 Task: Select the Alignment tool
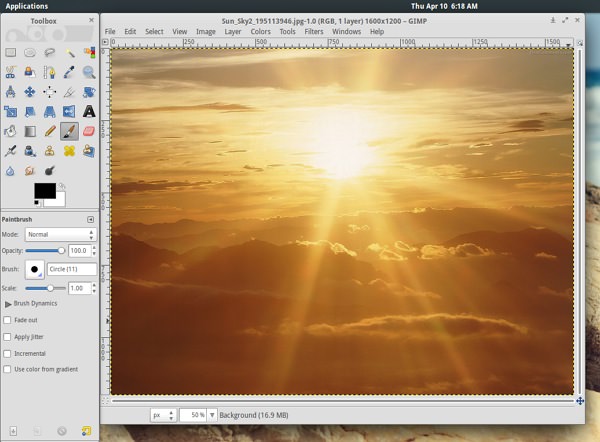pyautogui.click(x=49, y=92)
